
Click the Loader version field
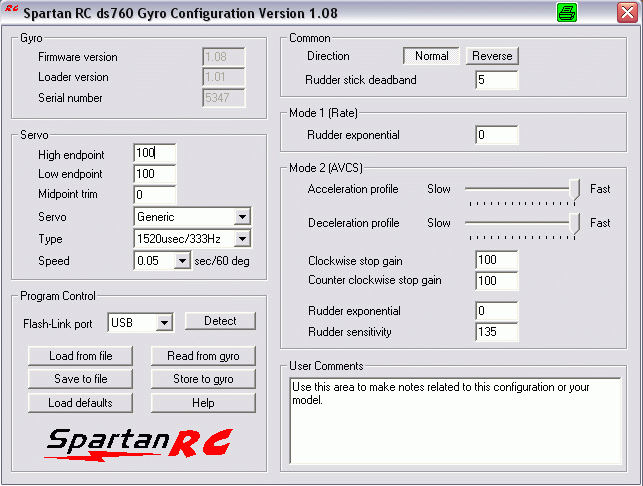coord(224,77)
